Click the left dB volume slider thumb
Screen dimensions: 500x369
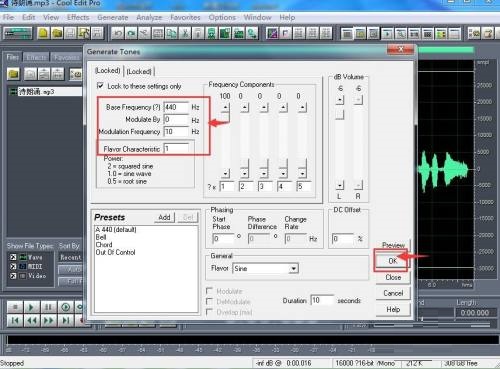point(340,114)
